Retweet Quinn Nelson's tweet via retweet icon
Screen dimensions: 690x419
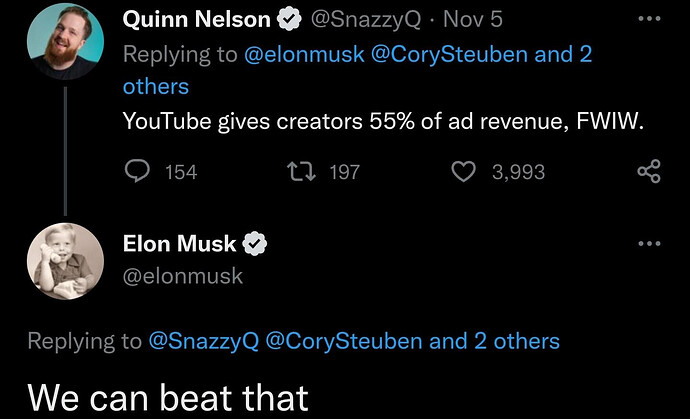(301, 171)
